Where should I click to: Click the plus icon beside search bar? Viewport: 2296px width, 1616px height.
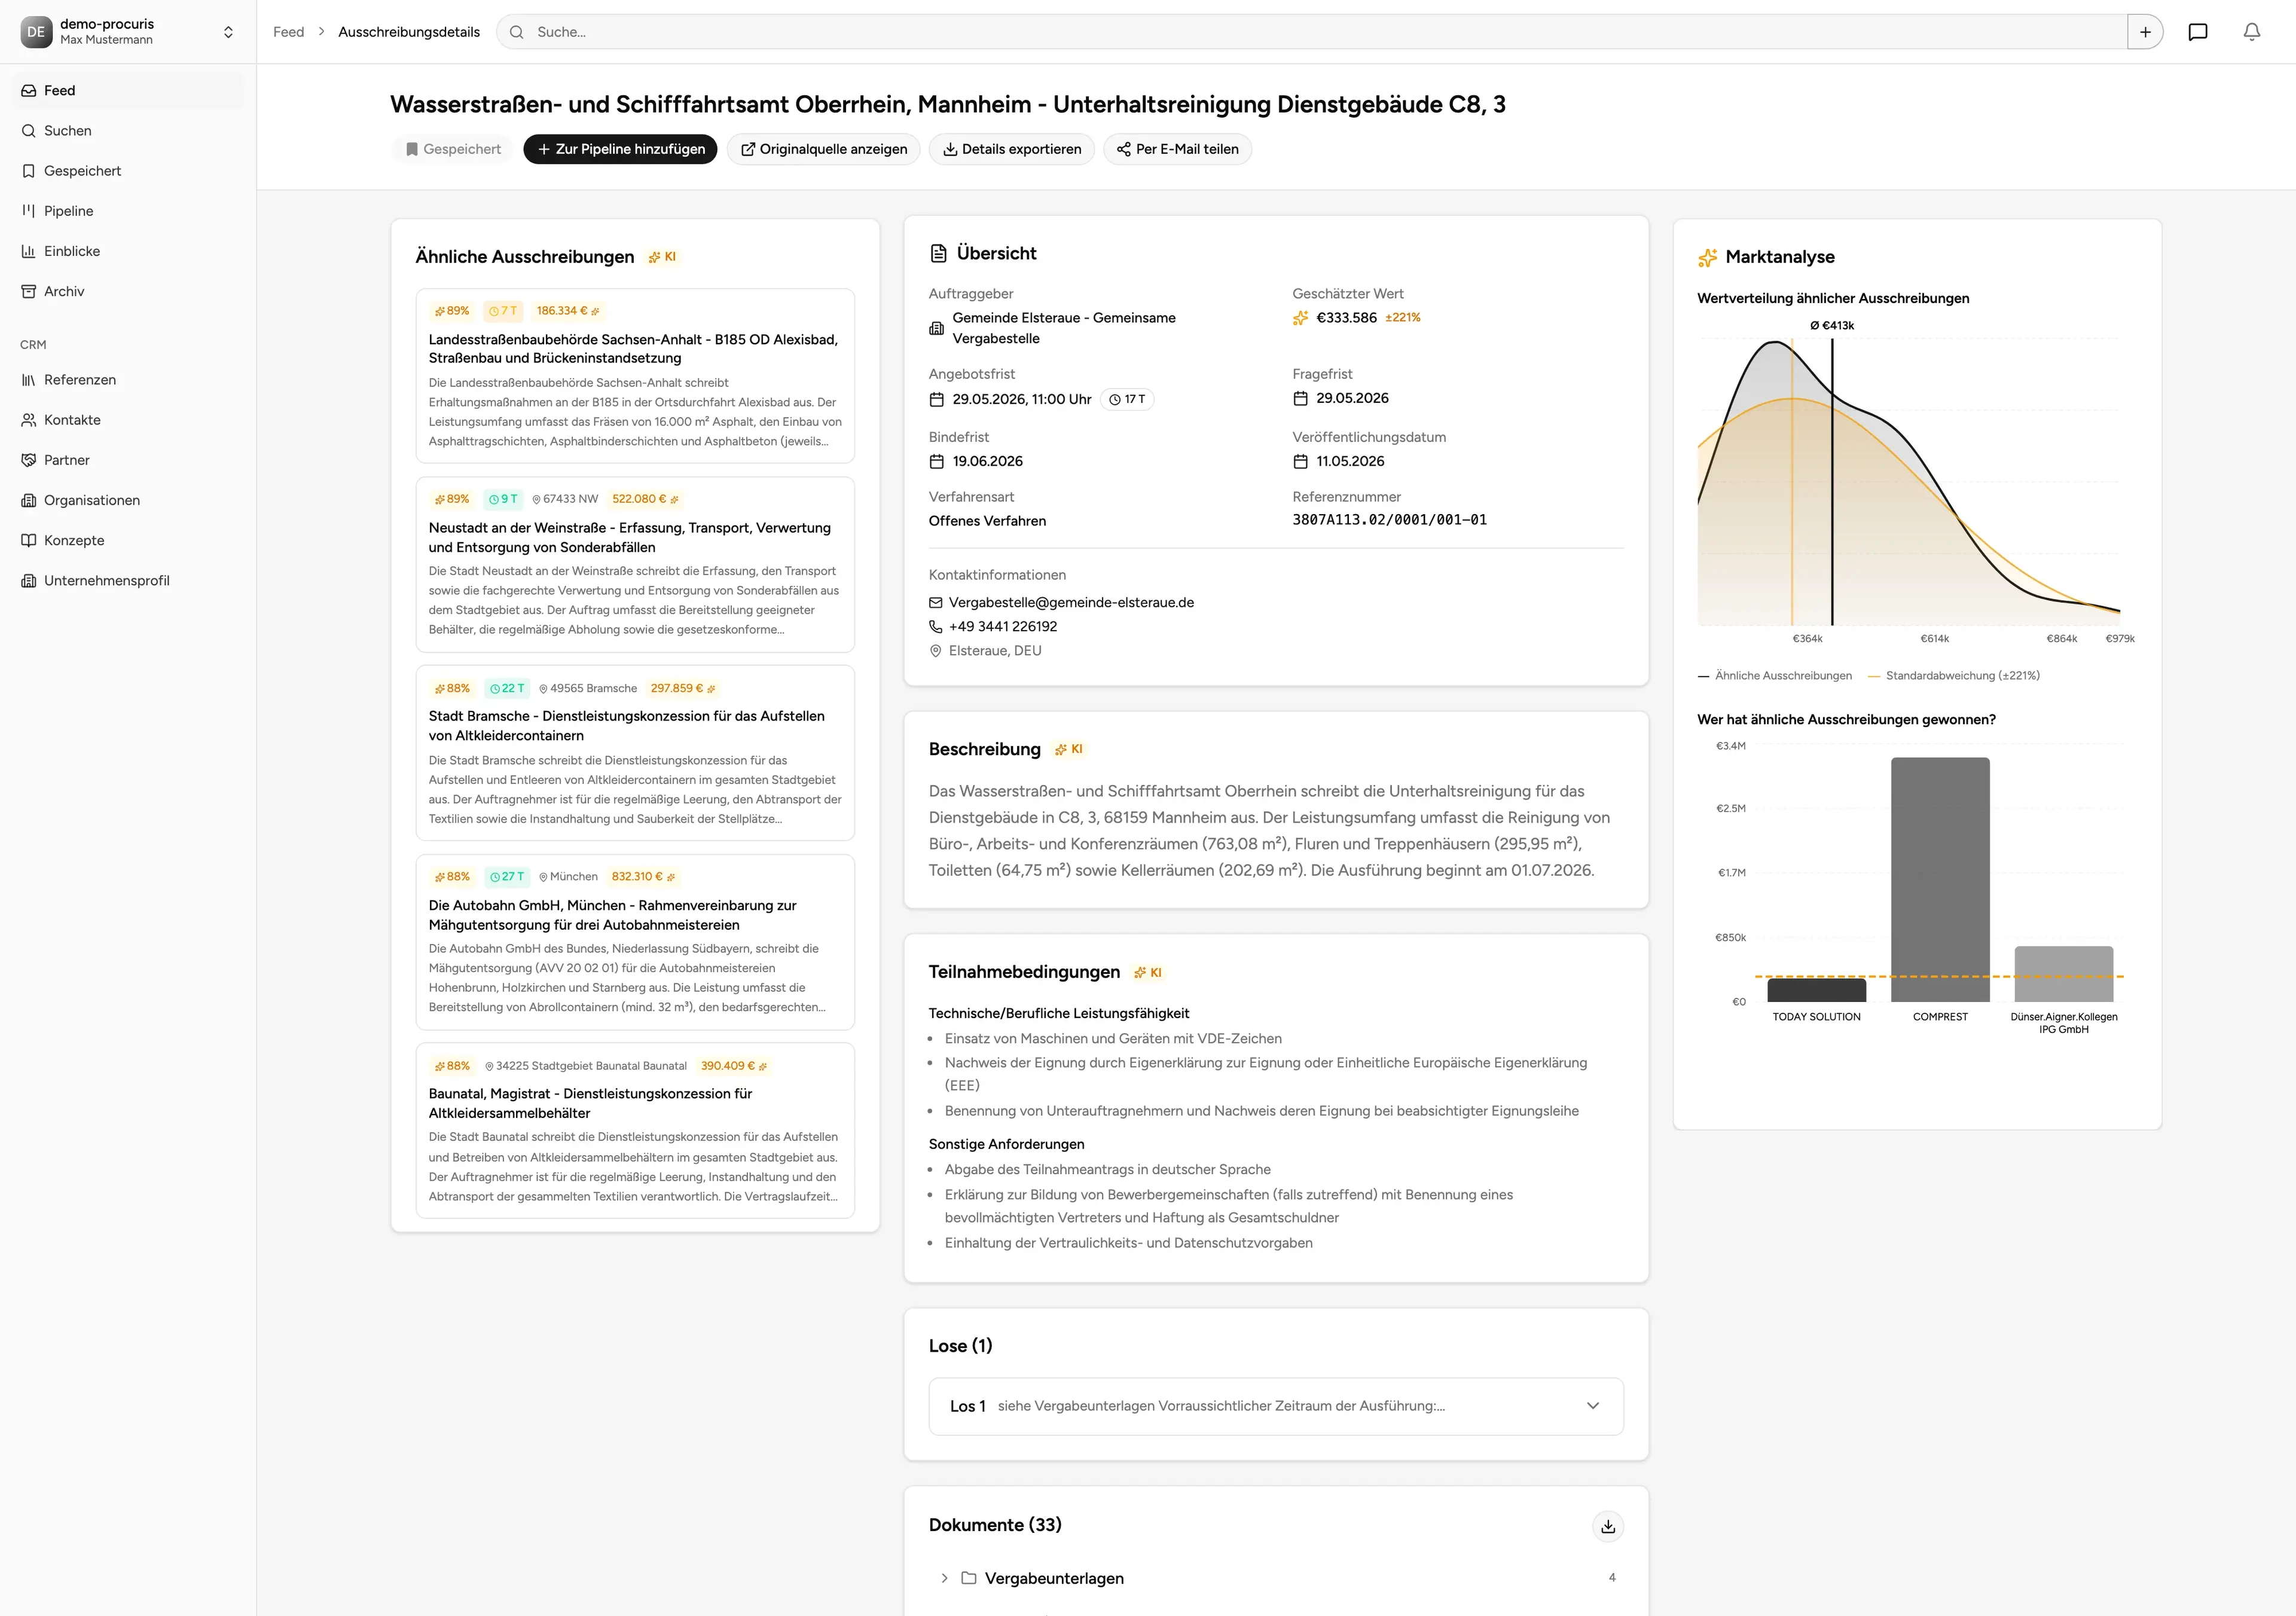click(x=2145, y=32)
